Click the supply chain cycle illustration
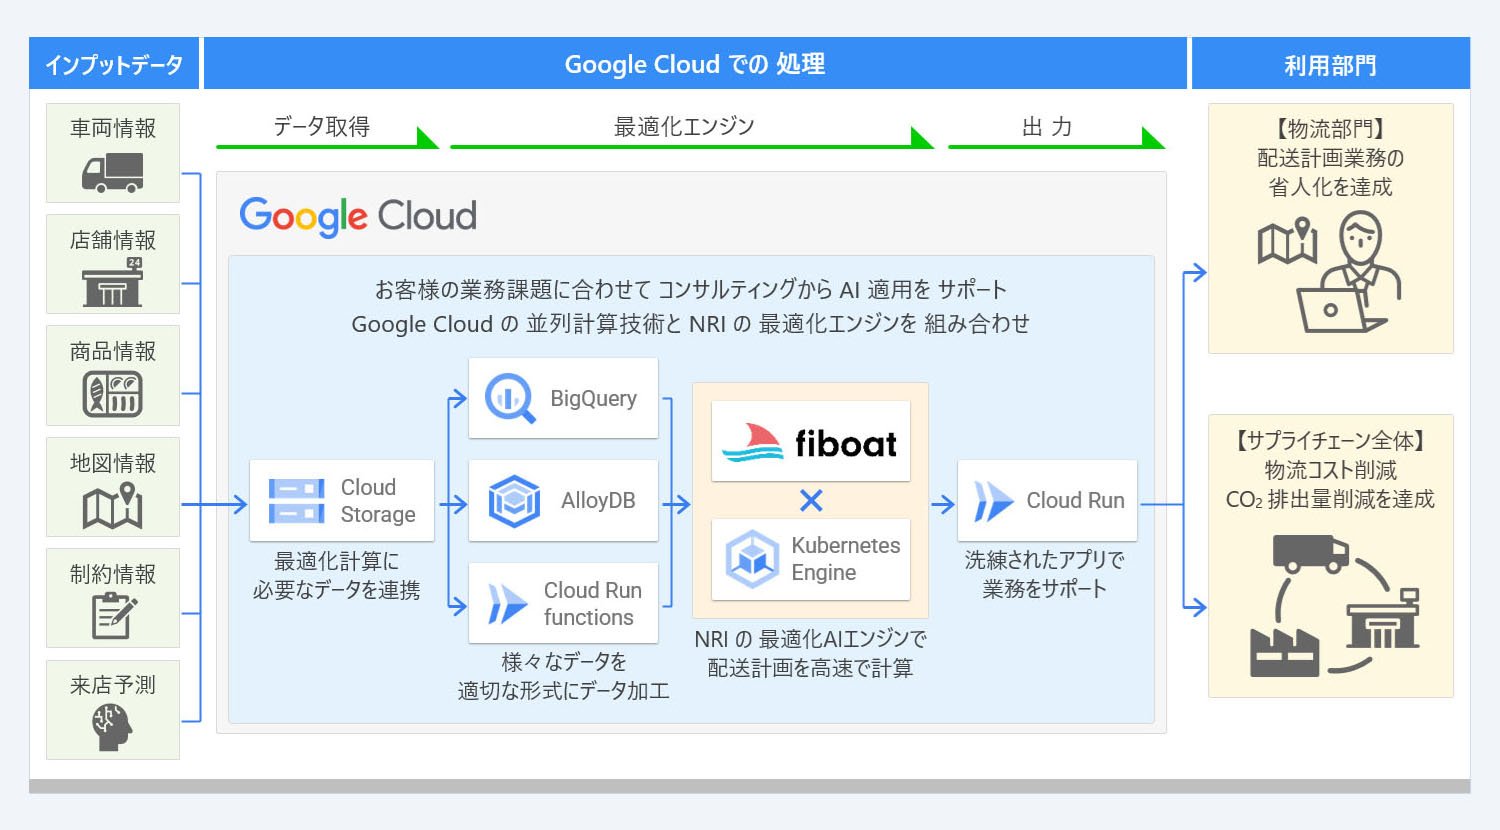This screenshot has width=1500, height=830. click(x=1334, y=604)
